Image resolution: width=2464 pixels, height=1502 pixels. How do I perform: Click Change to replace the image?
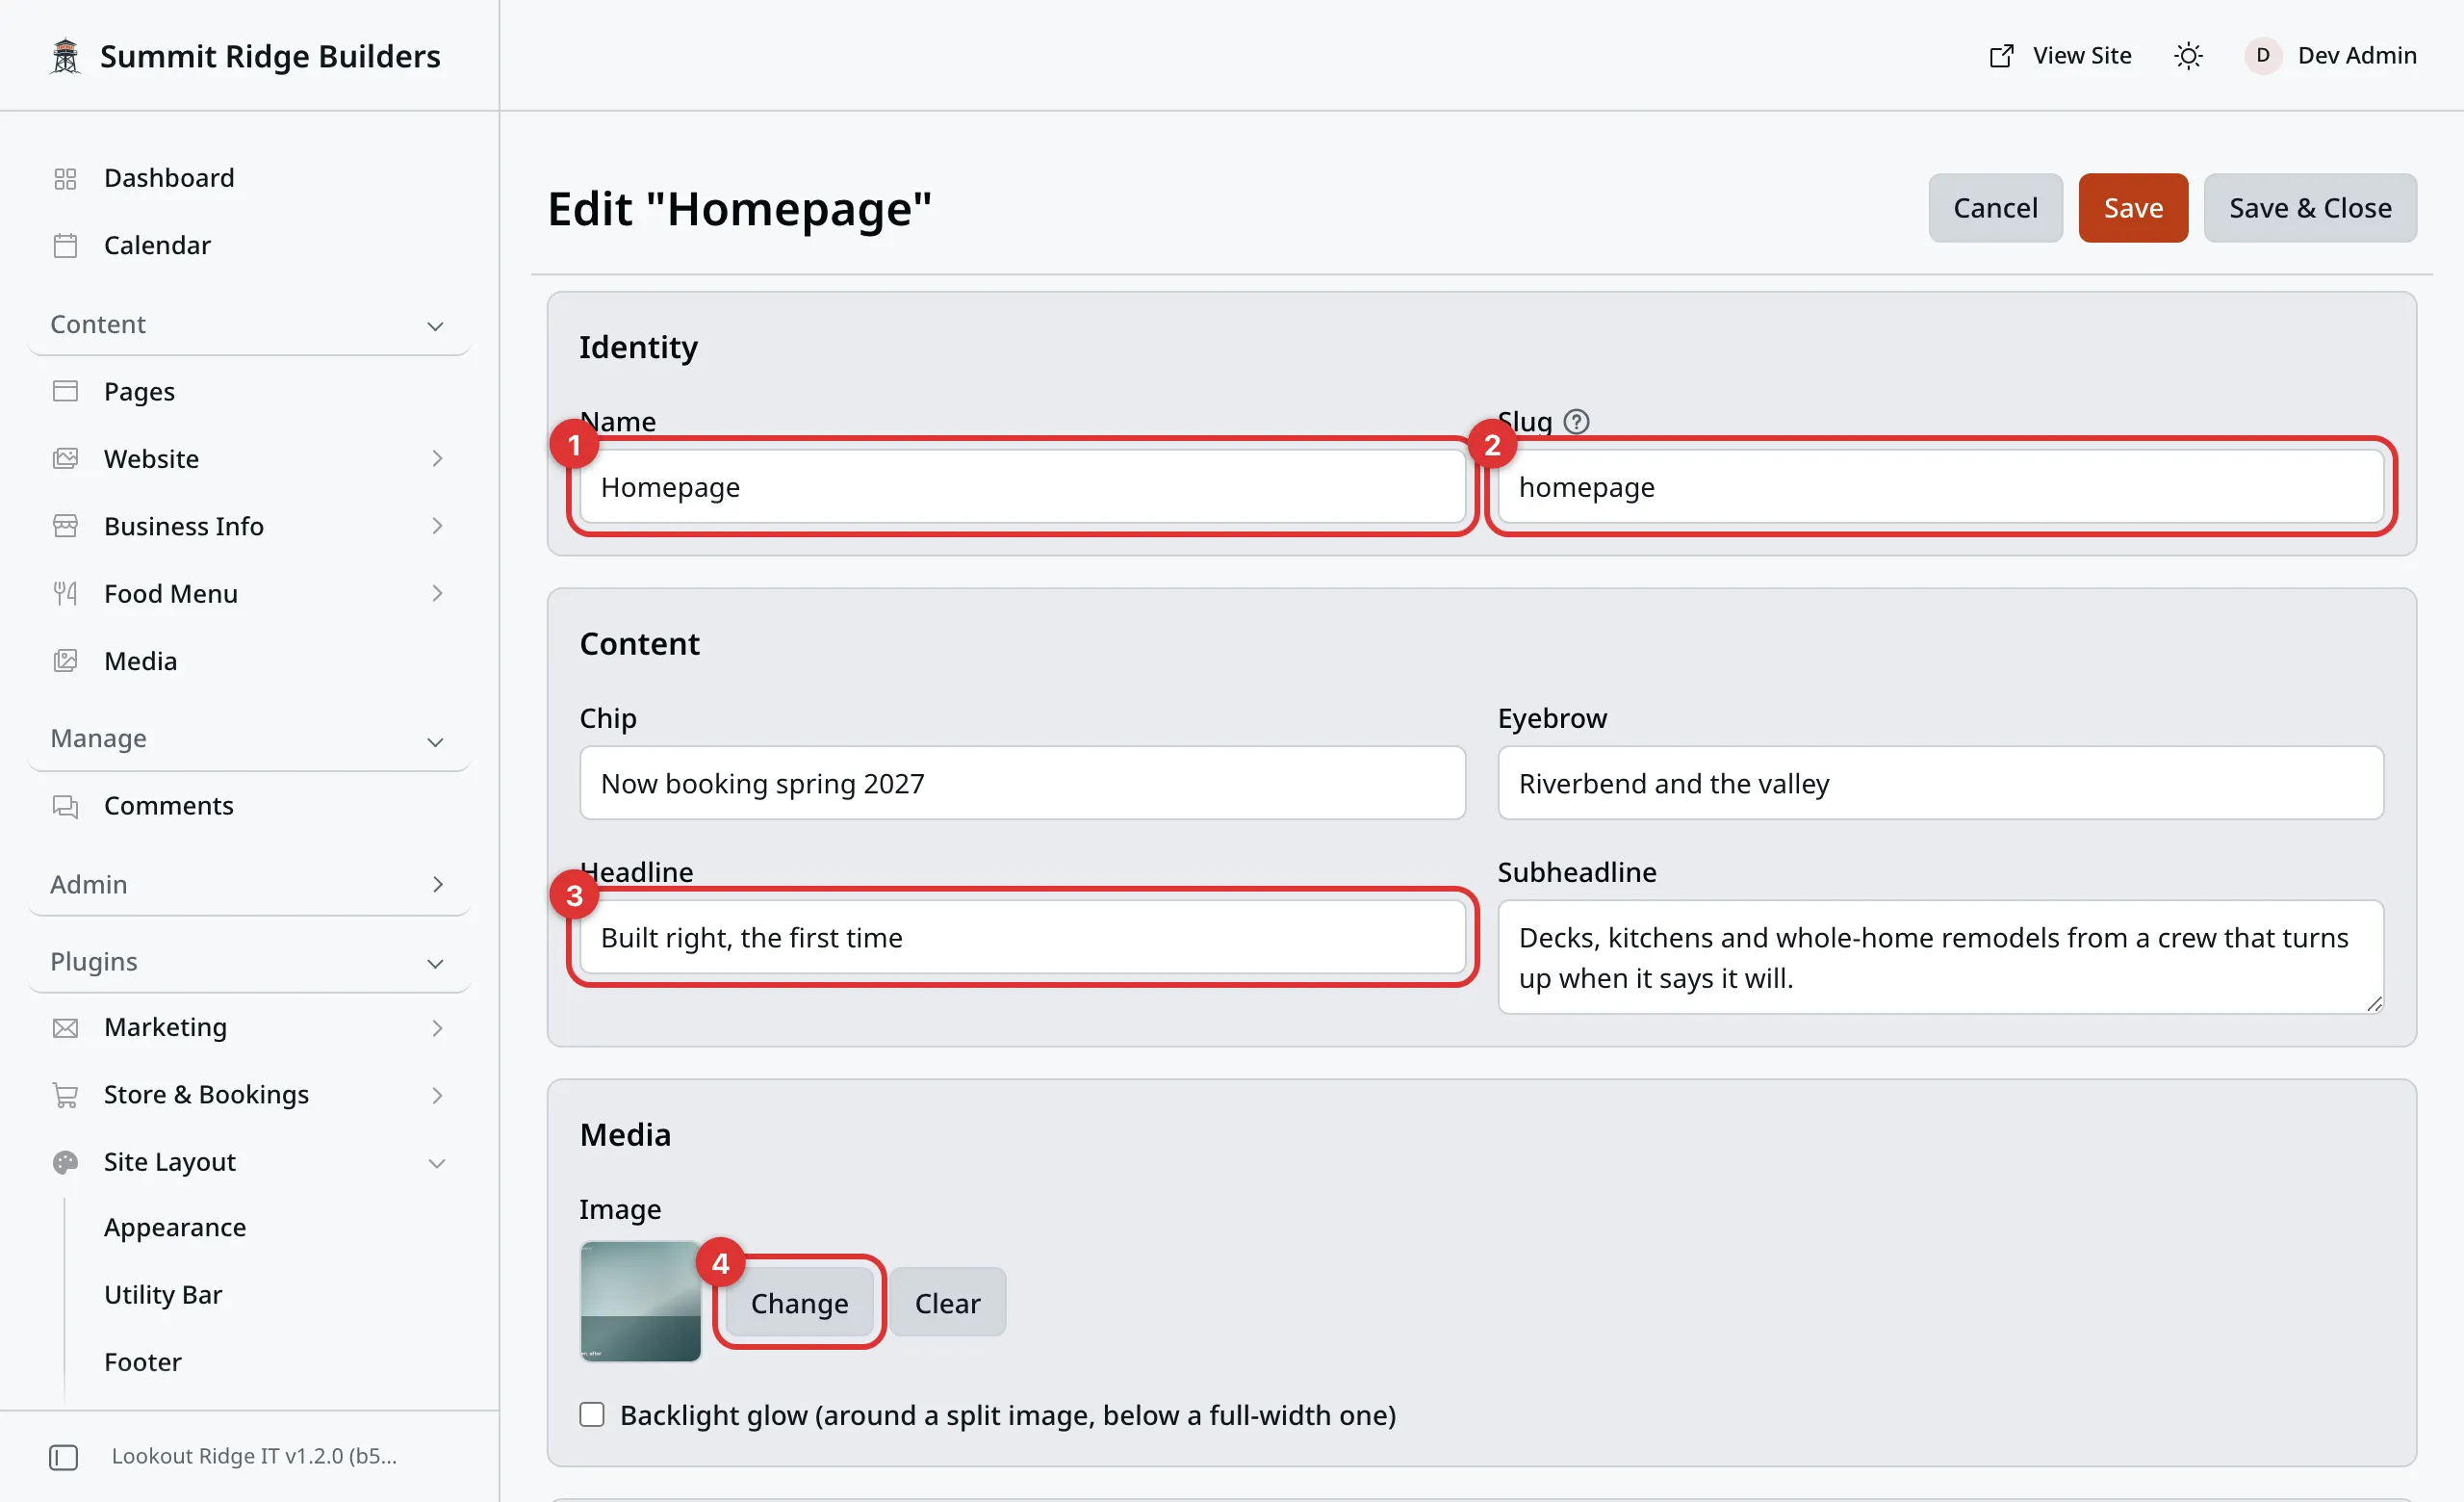pos(799,1302)
